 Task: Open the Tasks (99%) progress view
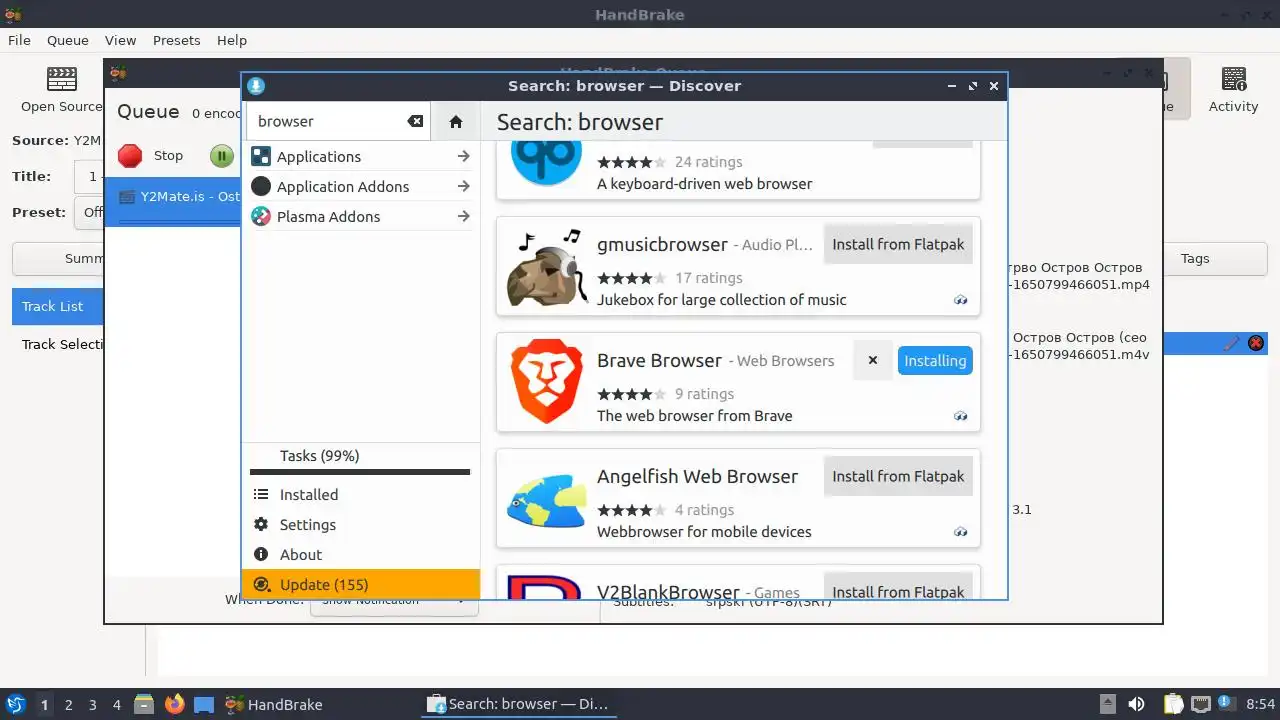pos(360,460)
